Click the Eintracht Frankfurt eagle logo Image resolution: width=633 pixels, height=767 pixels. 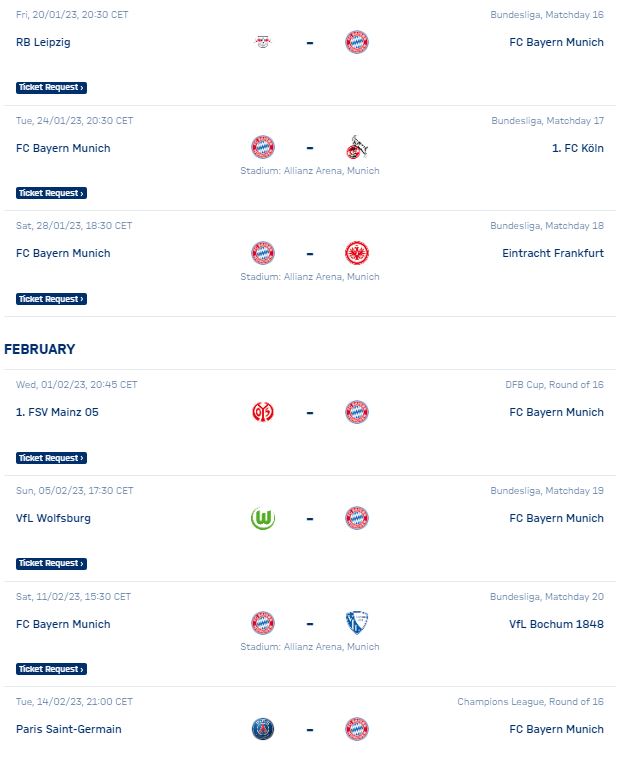pos(357,253)
